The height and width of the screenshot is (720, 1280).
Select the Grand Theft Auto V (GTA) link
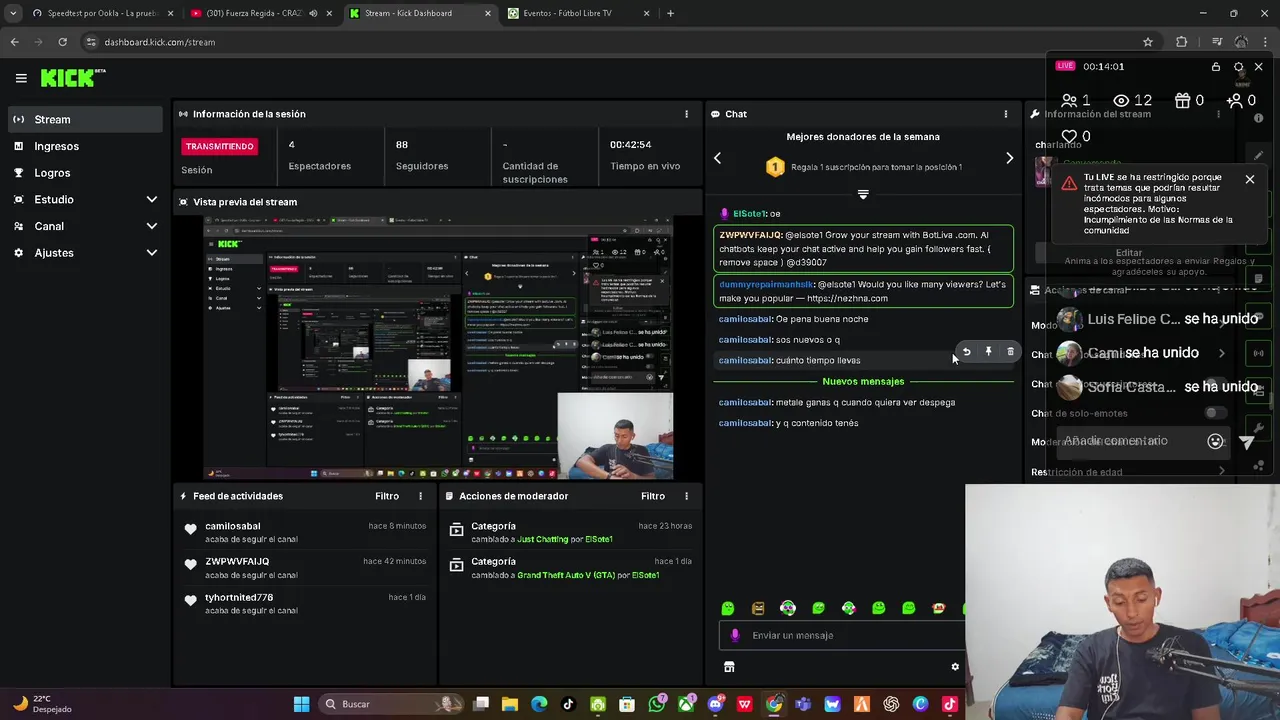point(566,575)
